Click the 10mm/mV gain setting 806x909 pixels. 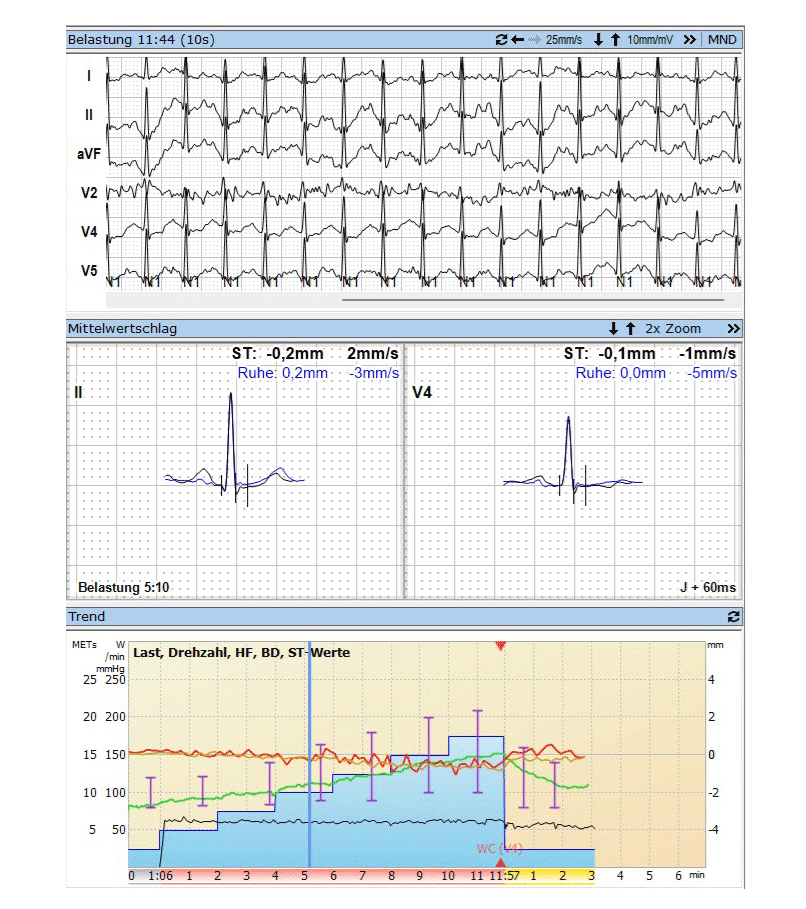[652, 40]
